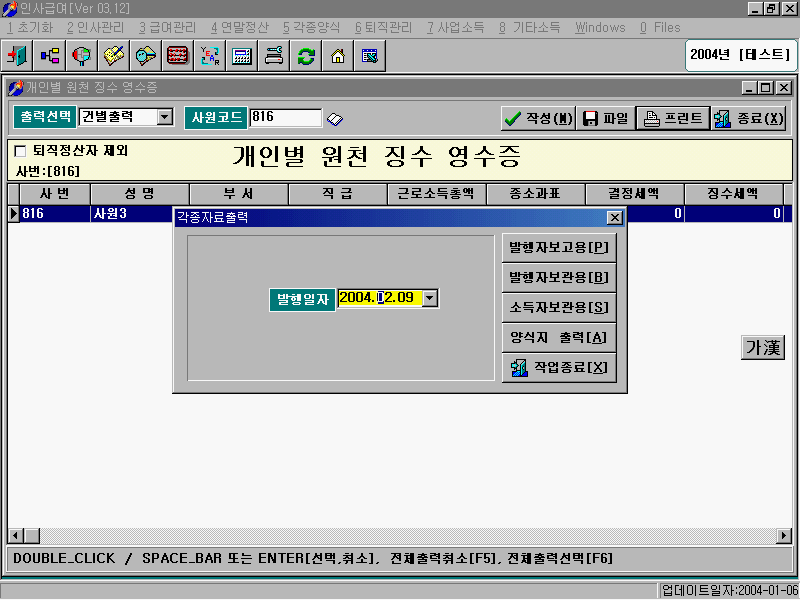This screenshot has width=800, height=600.
Task: Click the notepad with pencil toolbar icon
Action: point(114,56)
